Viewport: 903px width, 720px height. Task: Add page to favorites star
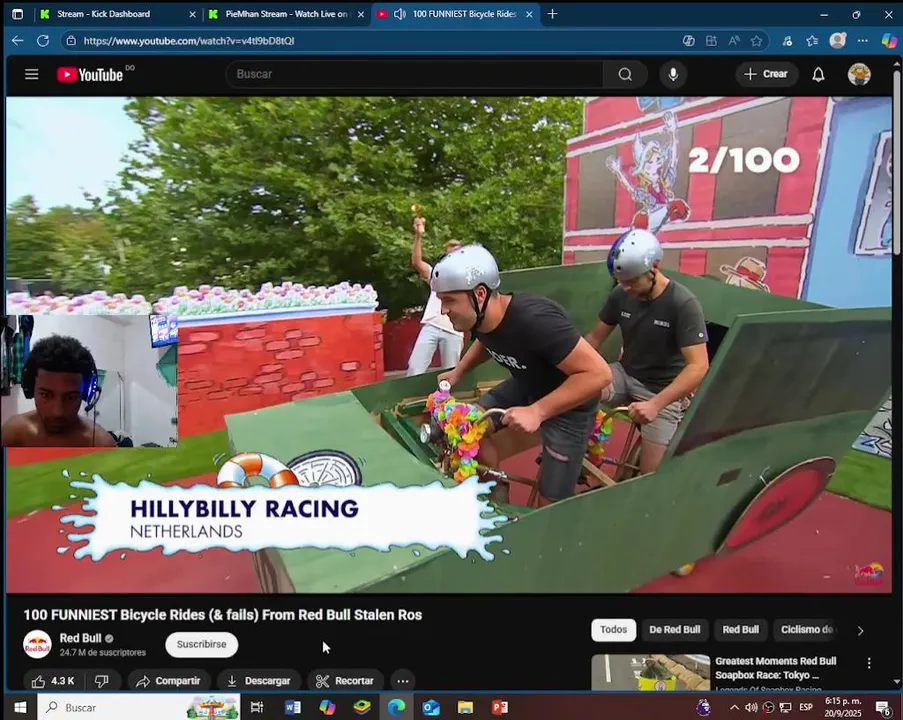(756, 41)
